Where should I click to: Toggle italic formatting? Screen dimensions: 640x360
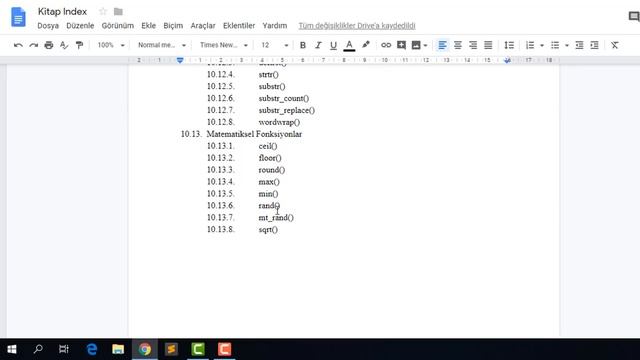tap(318, 45)
